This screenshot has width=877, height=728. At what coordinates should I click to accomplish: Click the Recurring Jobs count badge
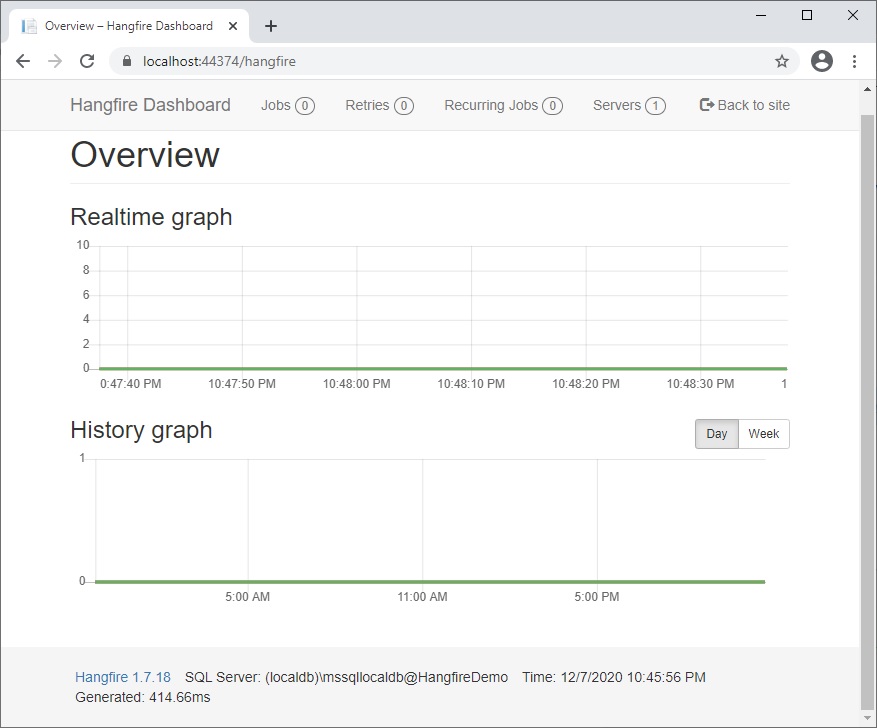pyautogui.click(x=553, y=106)
